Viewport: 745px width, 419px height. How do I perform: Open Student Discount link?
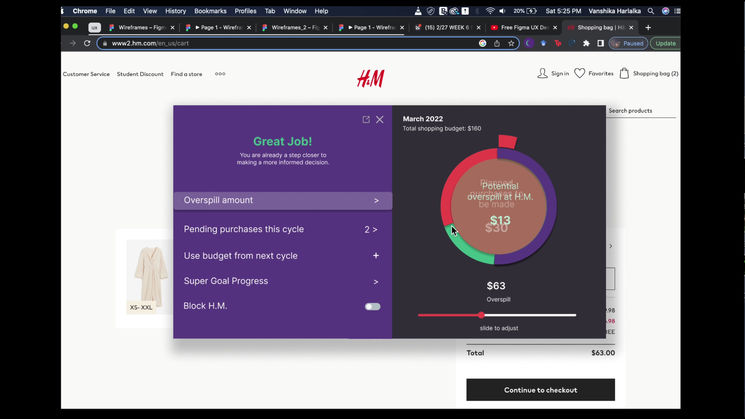click(x=140, y=74)
